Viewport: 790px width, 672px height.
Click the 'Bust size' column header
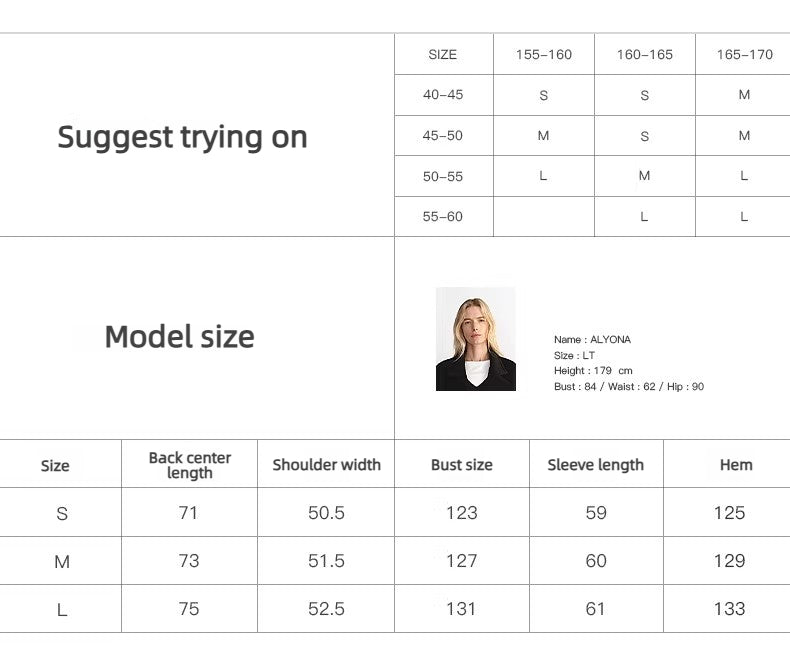tap(461, 465)
